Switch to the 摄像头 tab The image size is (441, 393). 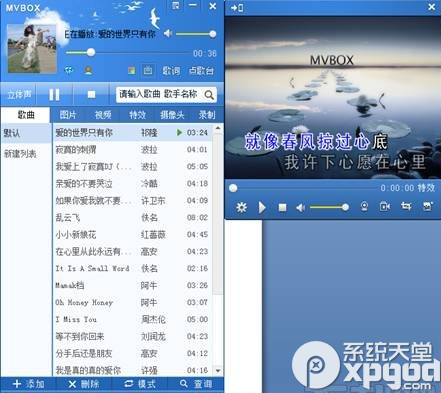tap(172, 115)
